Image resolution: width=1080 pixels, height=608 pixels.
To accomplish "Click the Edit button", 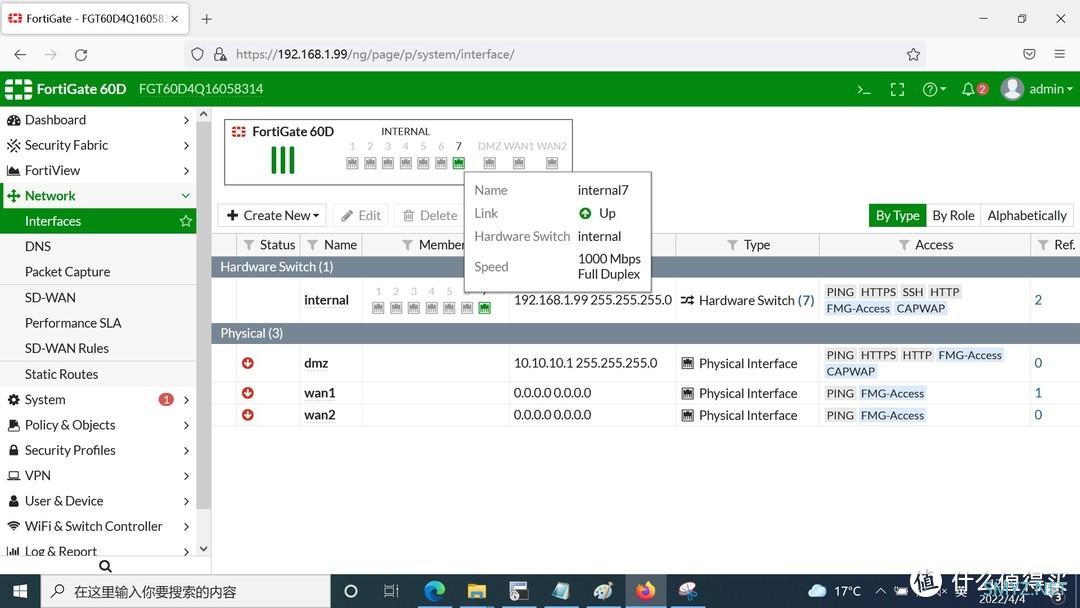I will point(361,216).
